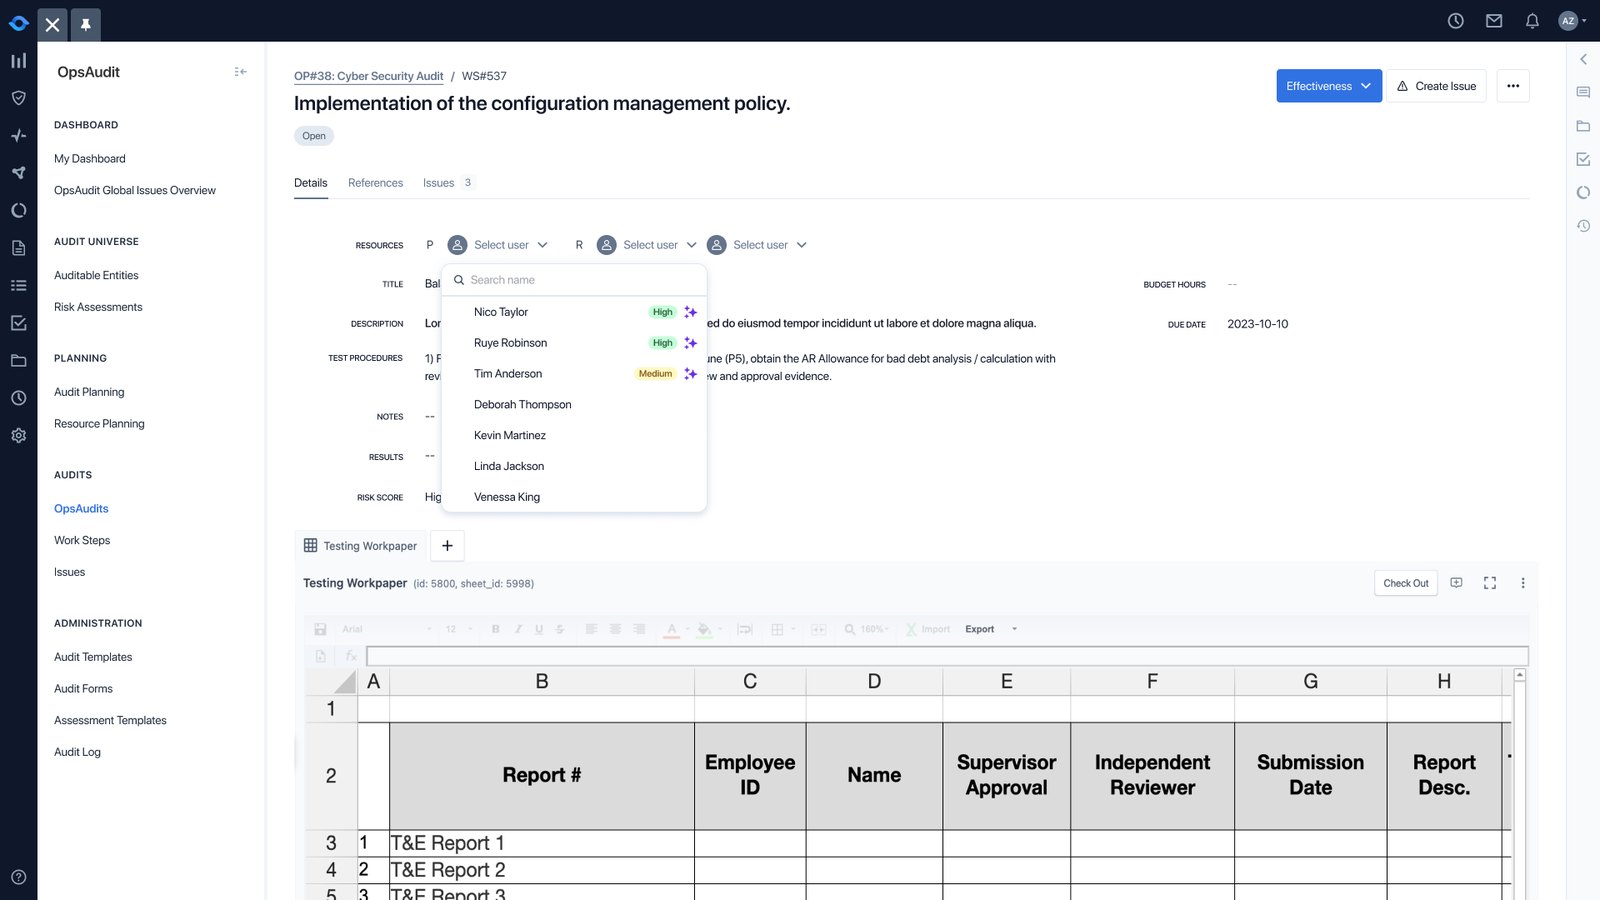The image size is (1600, 900).
Task: Select the Details tab
Action: pyautogui.click(x=311, y=183)
